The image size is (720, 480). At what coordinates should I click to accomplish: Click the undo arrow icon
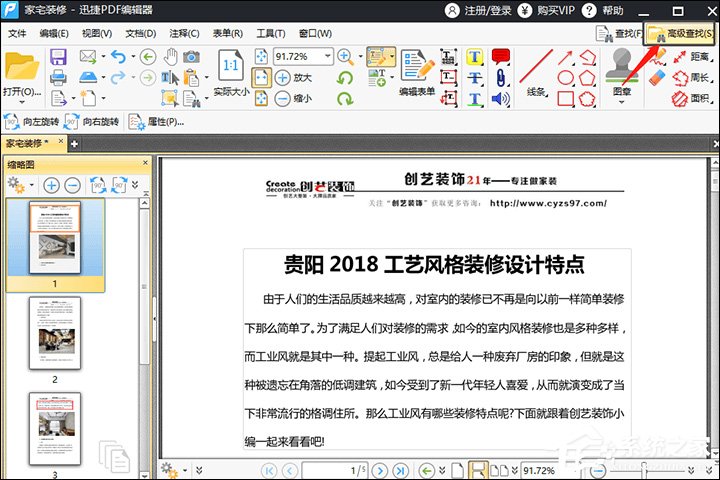coord(118,57)
